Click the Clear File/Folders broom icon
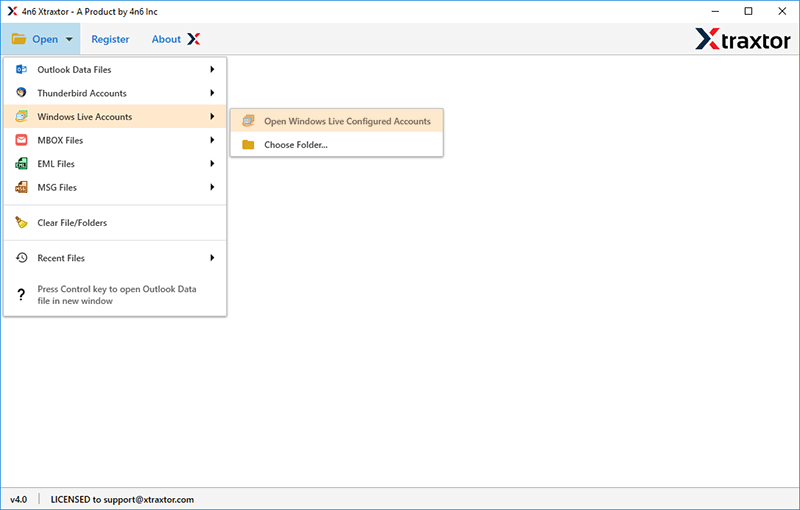The image size is (800, 510). click(x=21, y=222)
